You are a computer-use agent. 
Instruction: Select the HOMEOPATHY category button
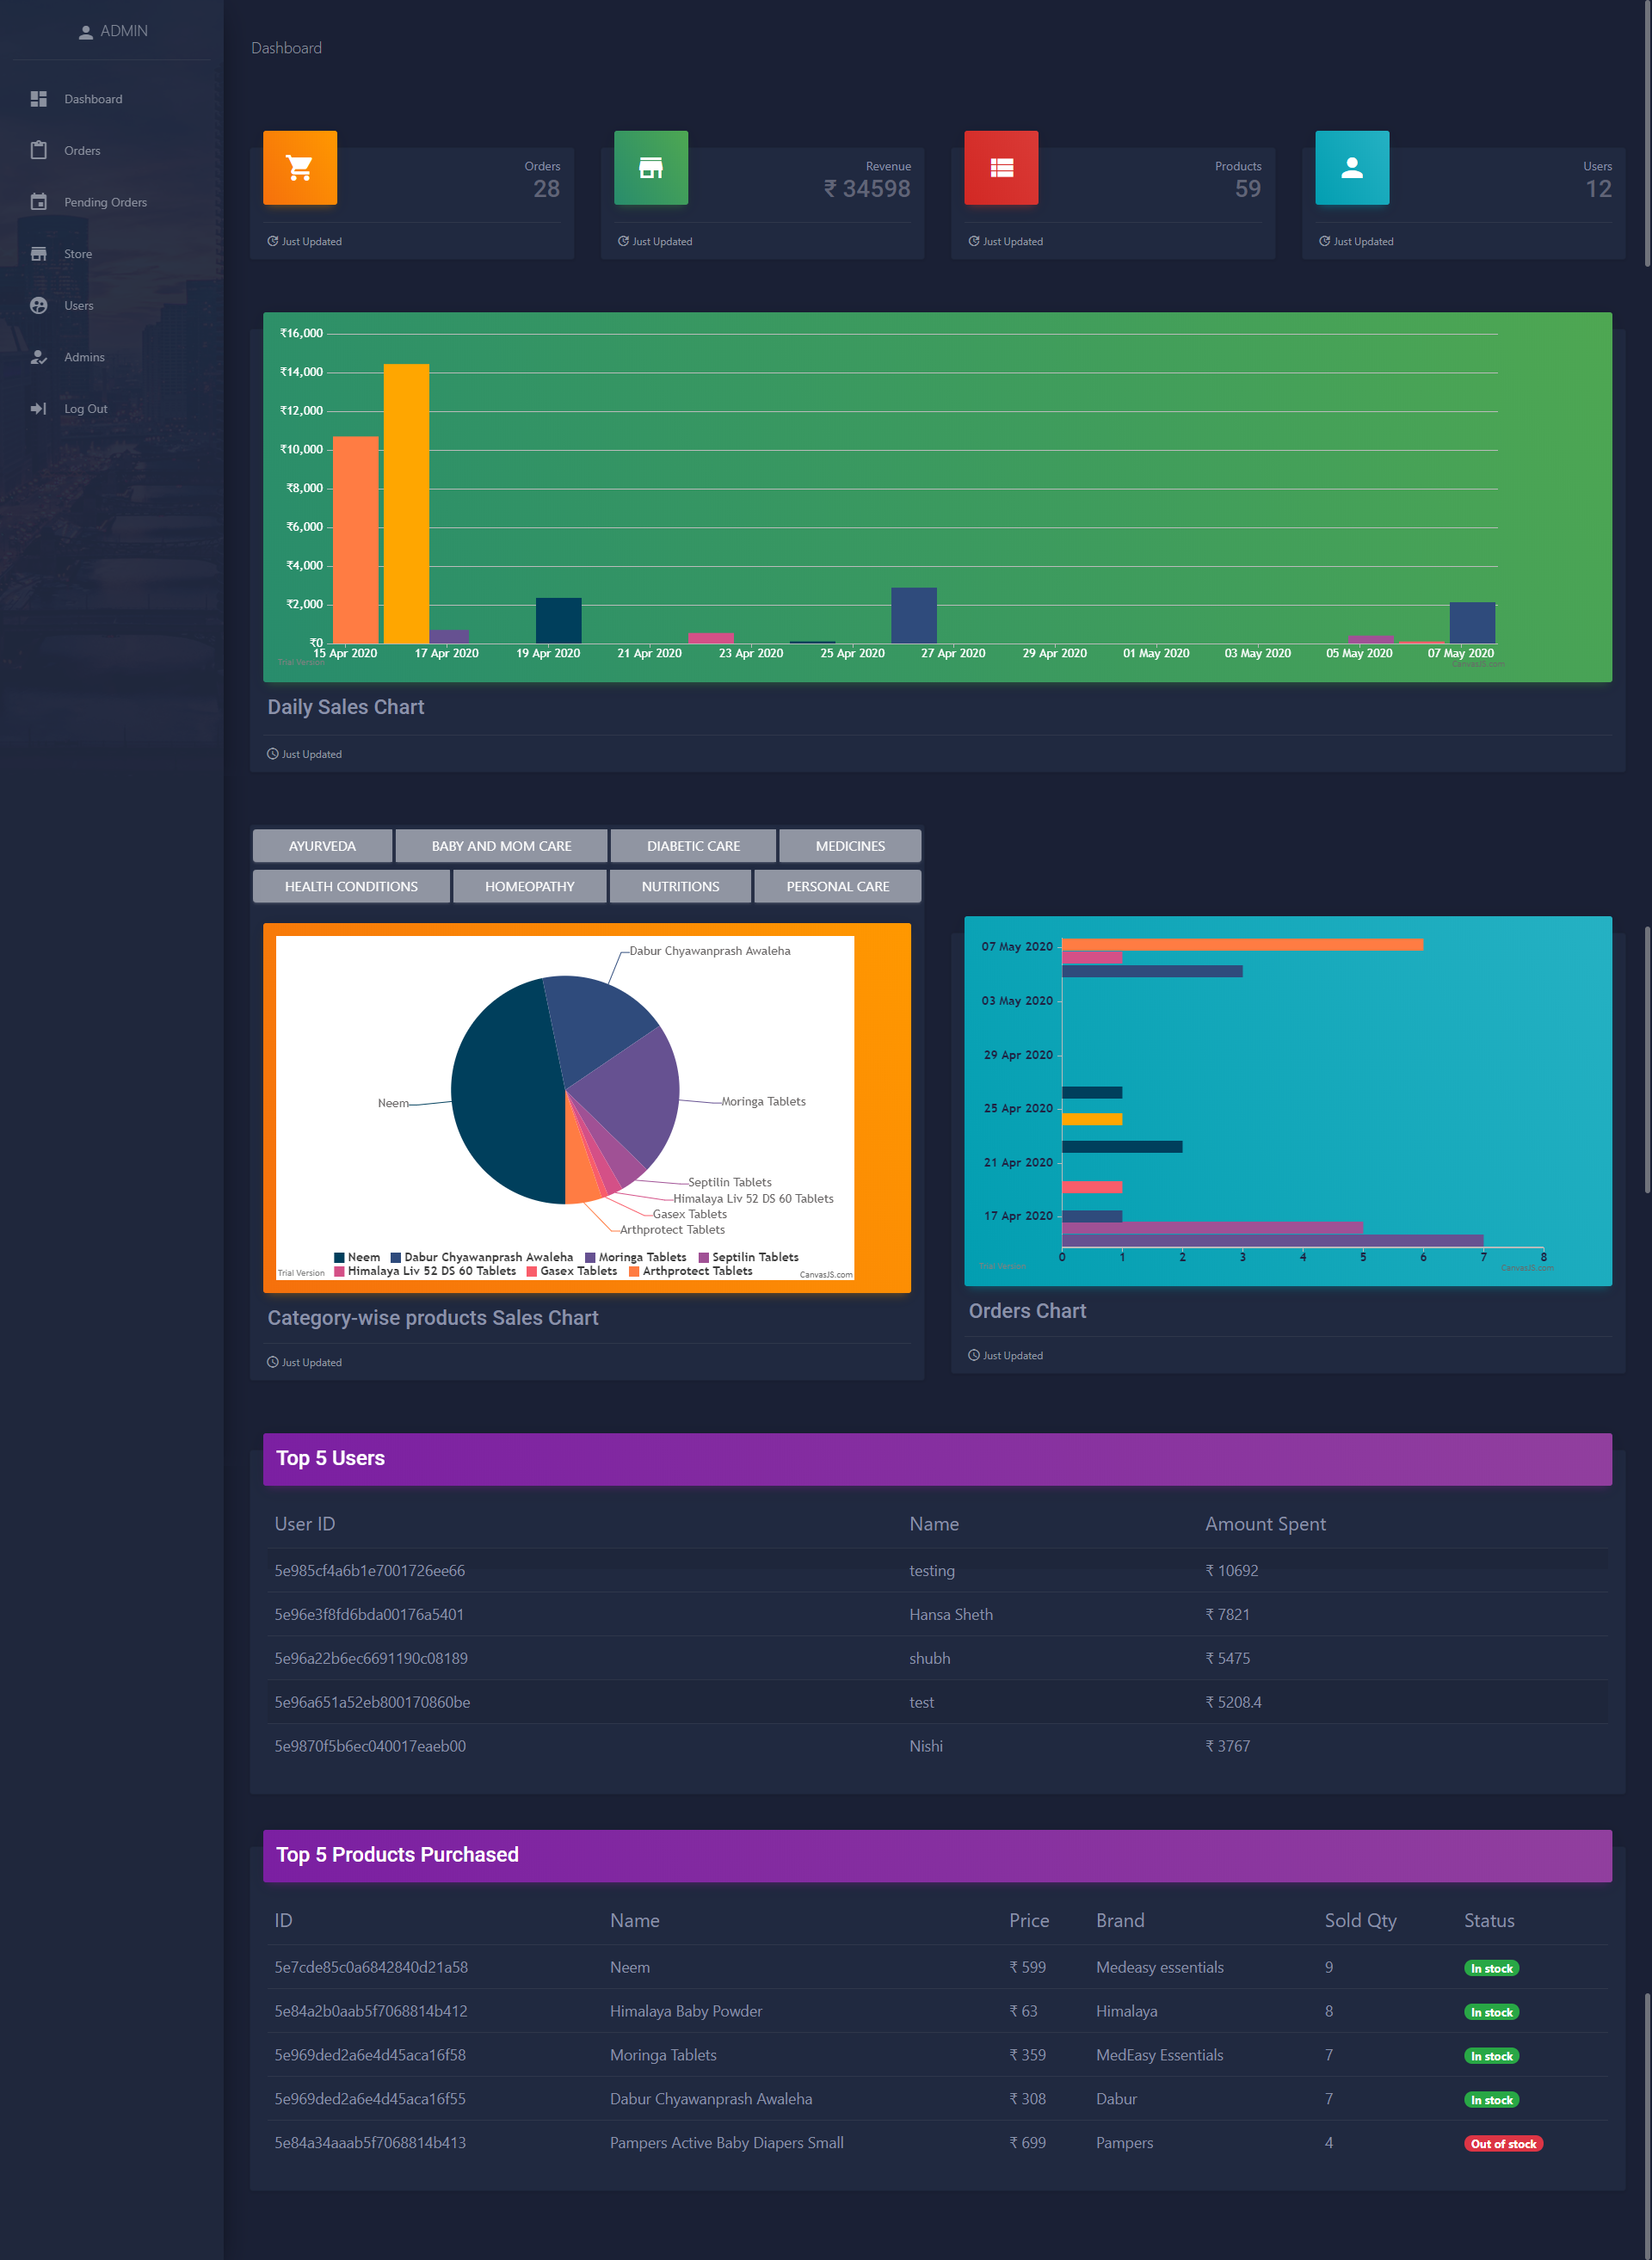[529, 886]
